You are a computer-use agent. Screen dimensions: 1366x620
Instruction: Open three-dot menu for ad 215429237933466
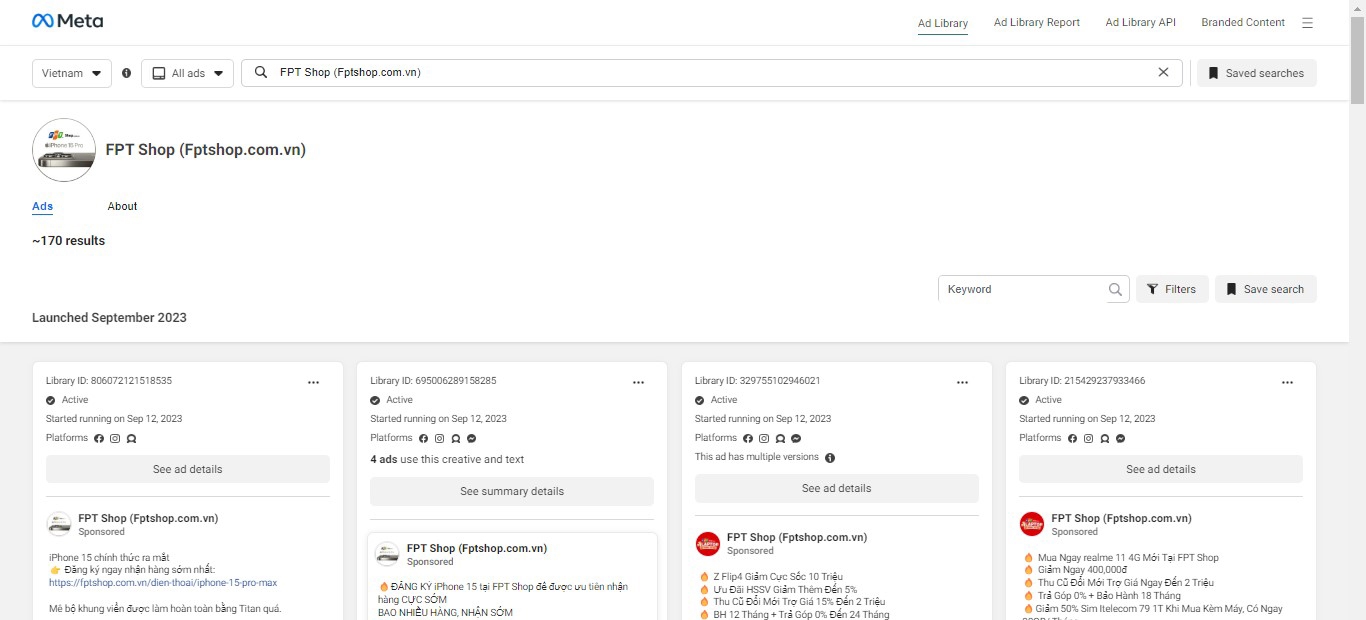point(1287,382)
